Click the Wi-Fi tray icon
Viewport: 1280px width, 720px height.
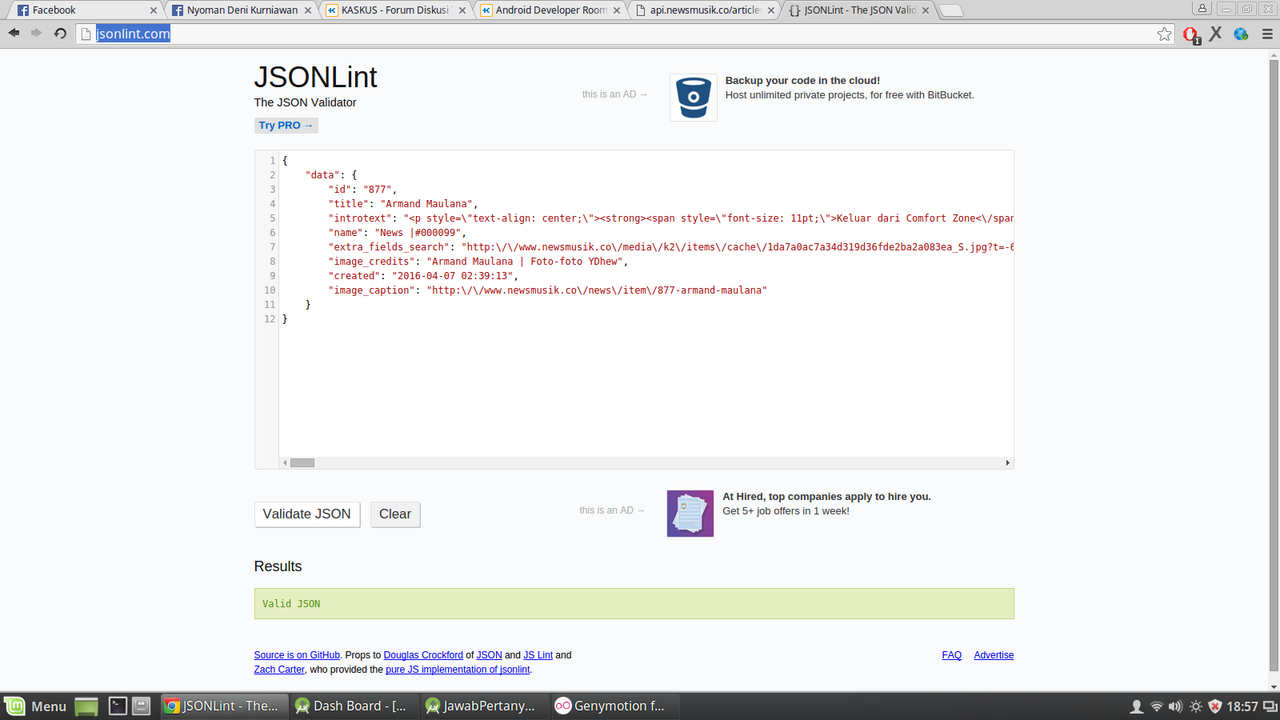[1156, 706]
